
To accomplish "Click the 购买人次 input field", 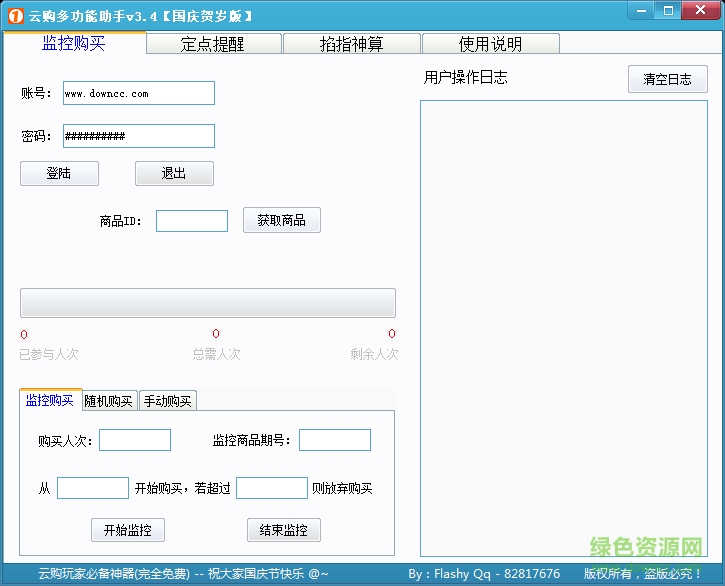I will (x=135, y=440).
